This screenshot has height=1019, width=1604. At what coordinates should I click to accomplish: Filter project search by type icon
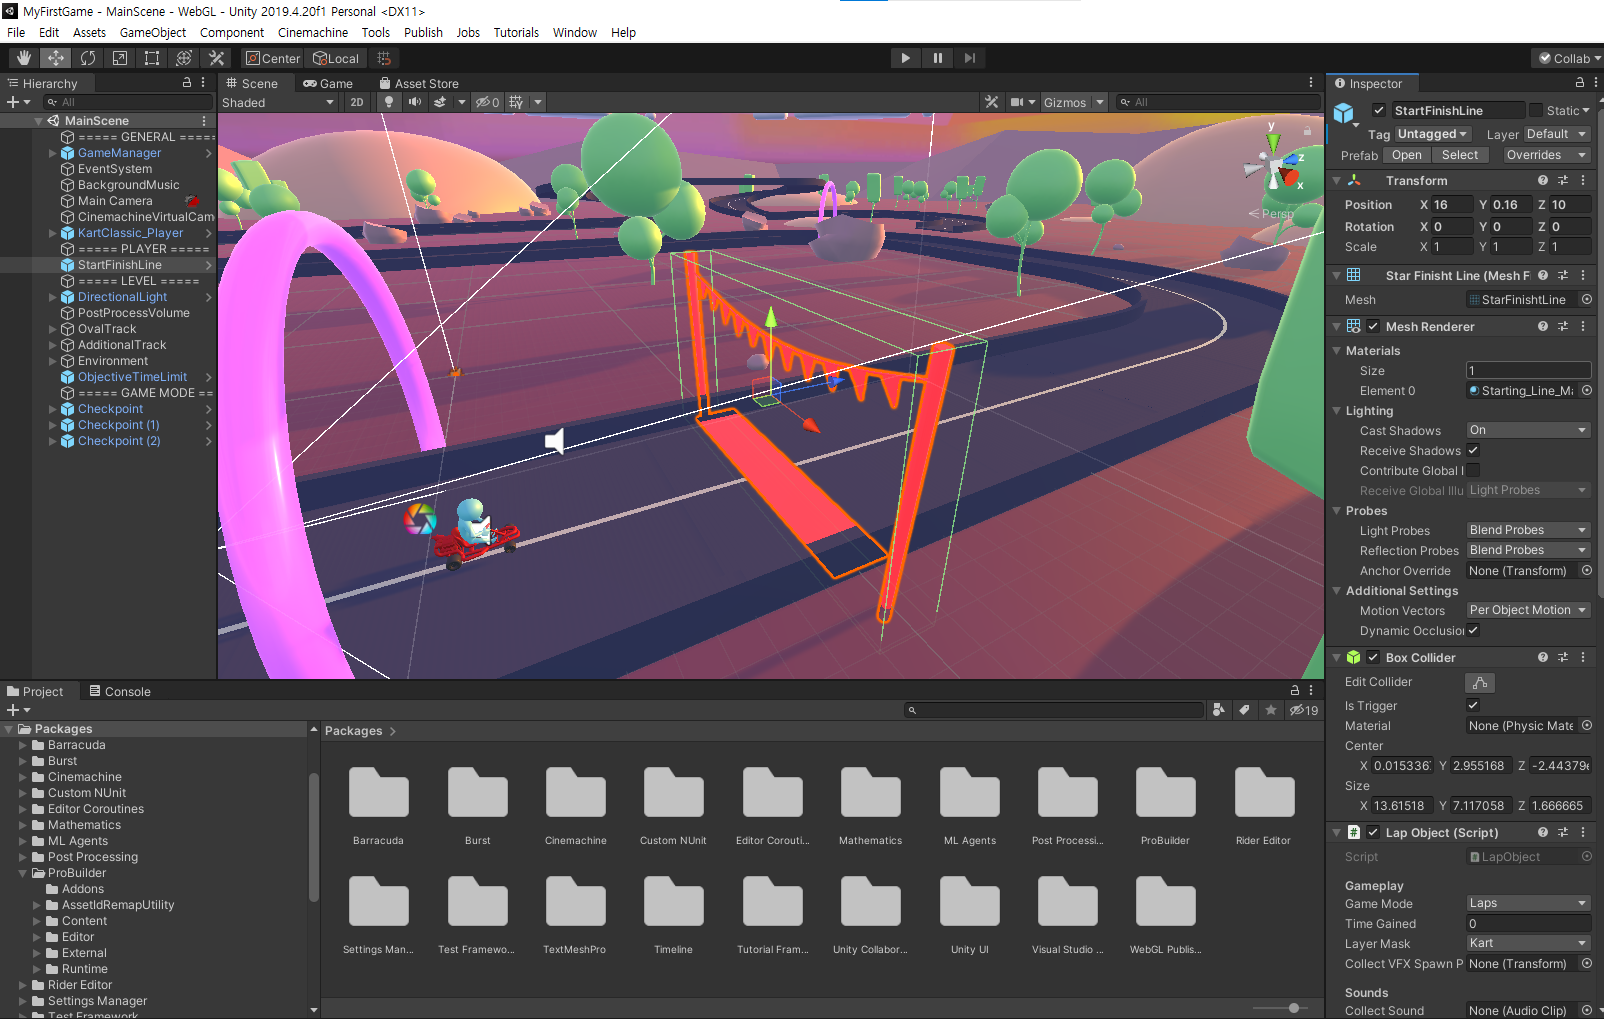[1219, 710]
